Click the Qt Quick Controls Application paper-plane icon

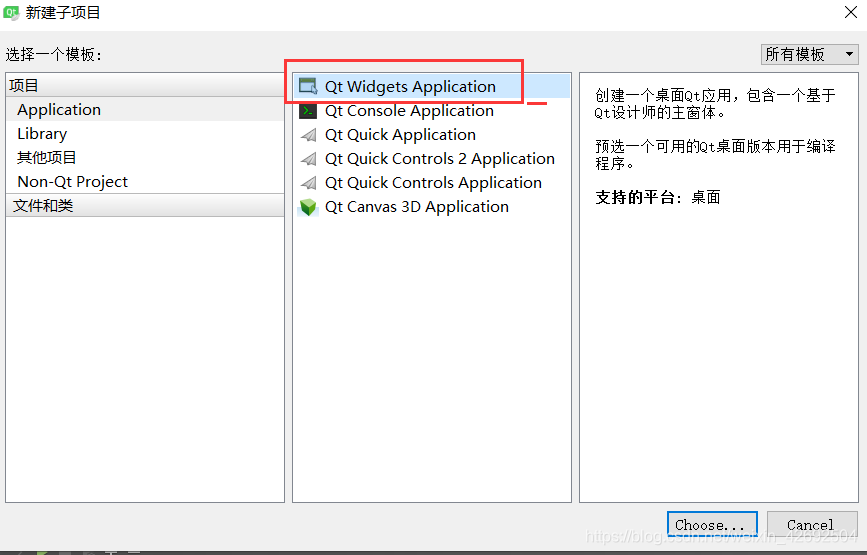(308, 183)
